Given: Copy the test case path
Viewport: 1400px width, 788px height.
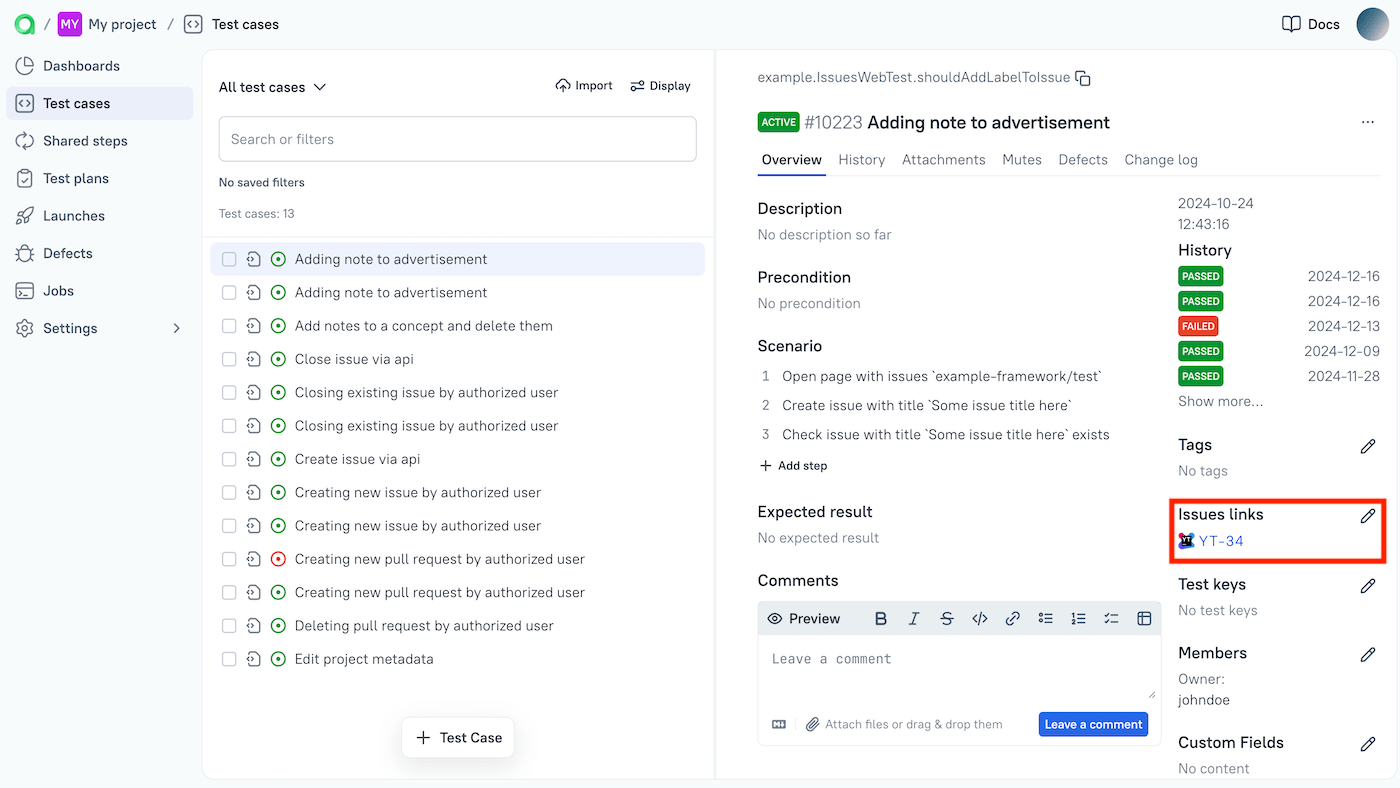Looking at the screenshot, I should (x=1083, y=76).
